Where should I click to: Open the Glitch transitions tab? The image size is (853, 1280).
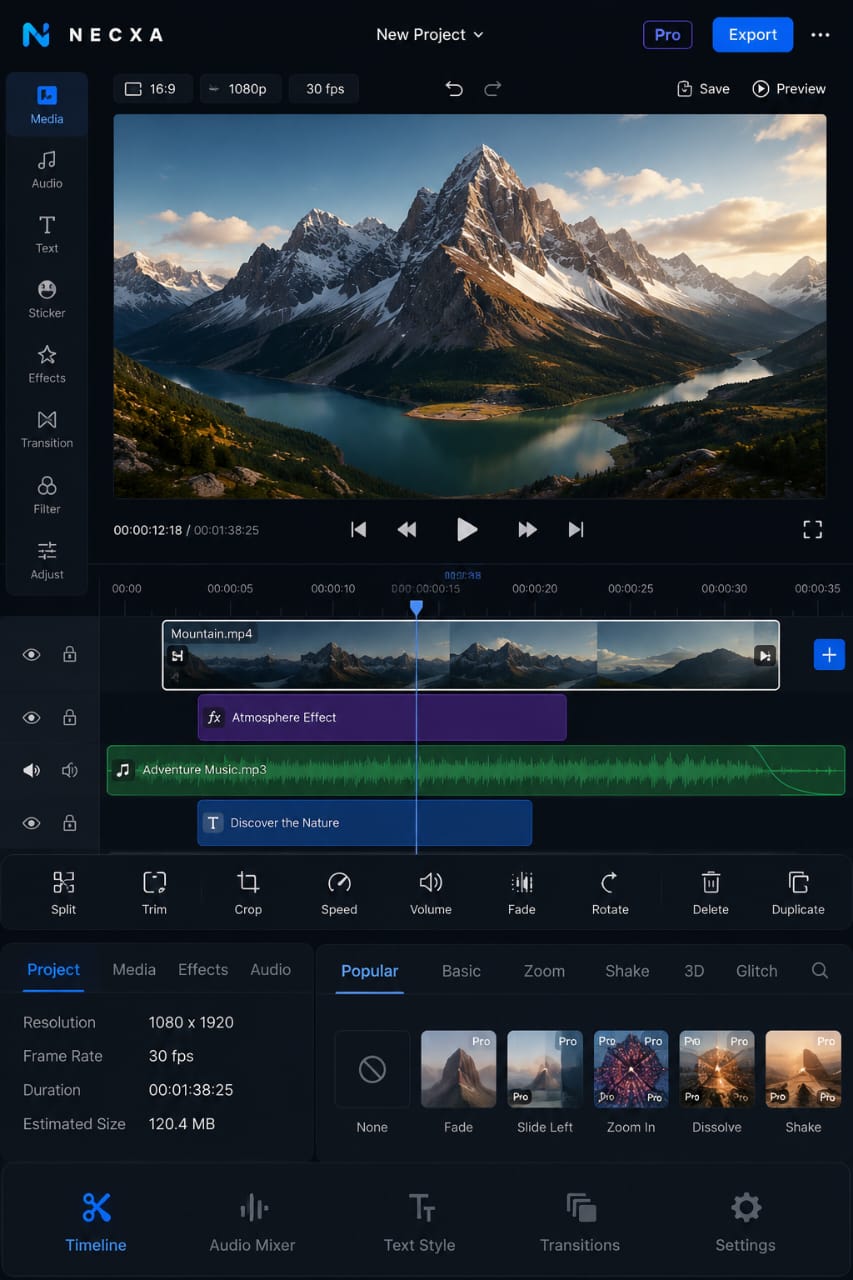pos(757,971)
